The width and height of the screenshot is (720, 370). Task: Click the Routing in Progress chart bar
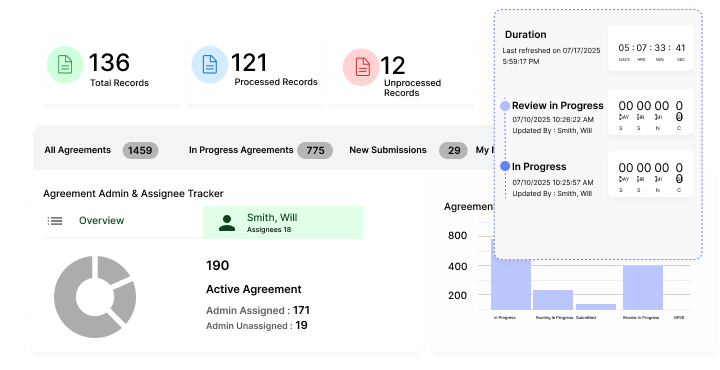(x=553, y=300)
